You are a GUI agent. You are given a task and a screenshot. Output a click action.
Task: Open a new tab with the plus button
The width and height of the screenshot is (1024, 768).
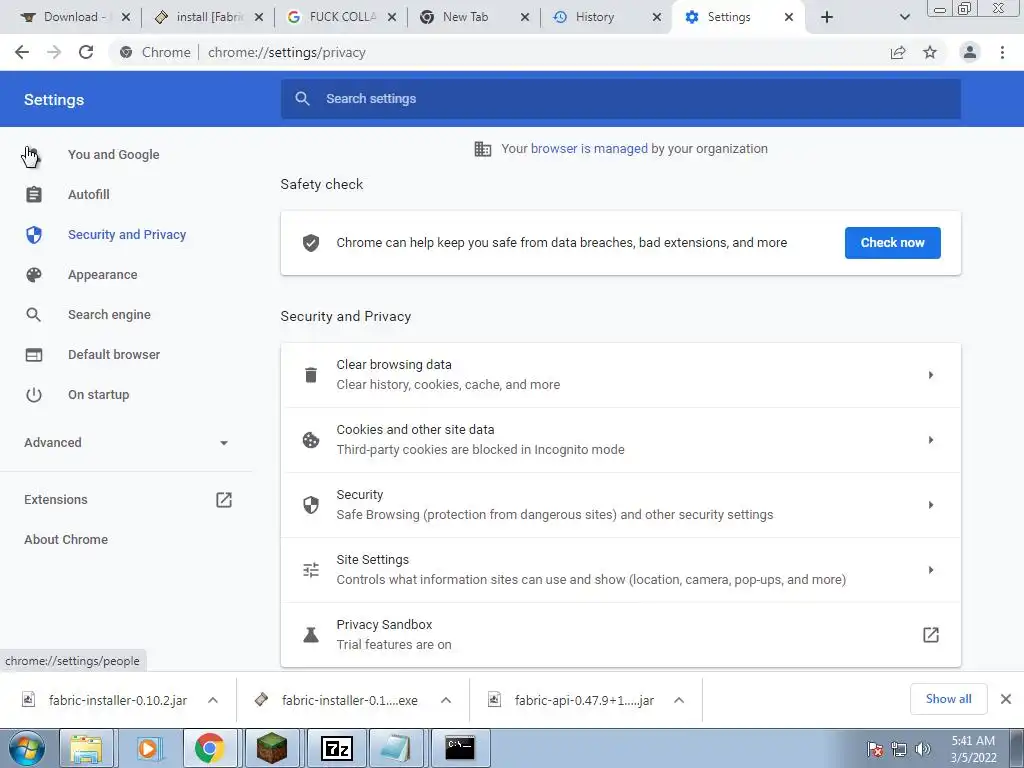coord(827,17)
